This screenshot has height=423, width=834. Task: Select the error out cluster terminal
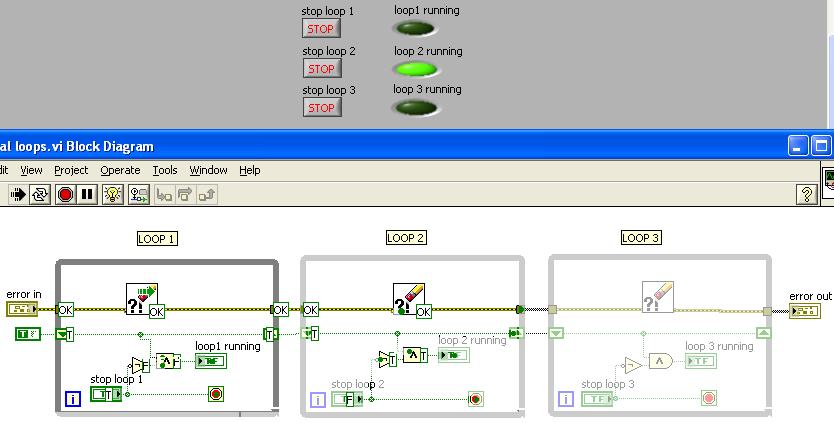tap(805, 311)
